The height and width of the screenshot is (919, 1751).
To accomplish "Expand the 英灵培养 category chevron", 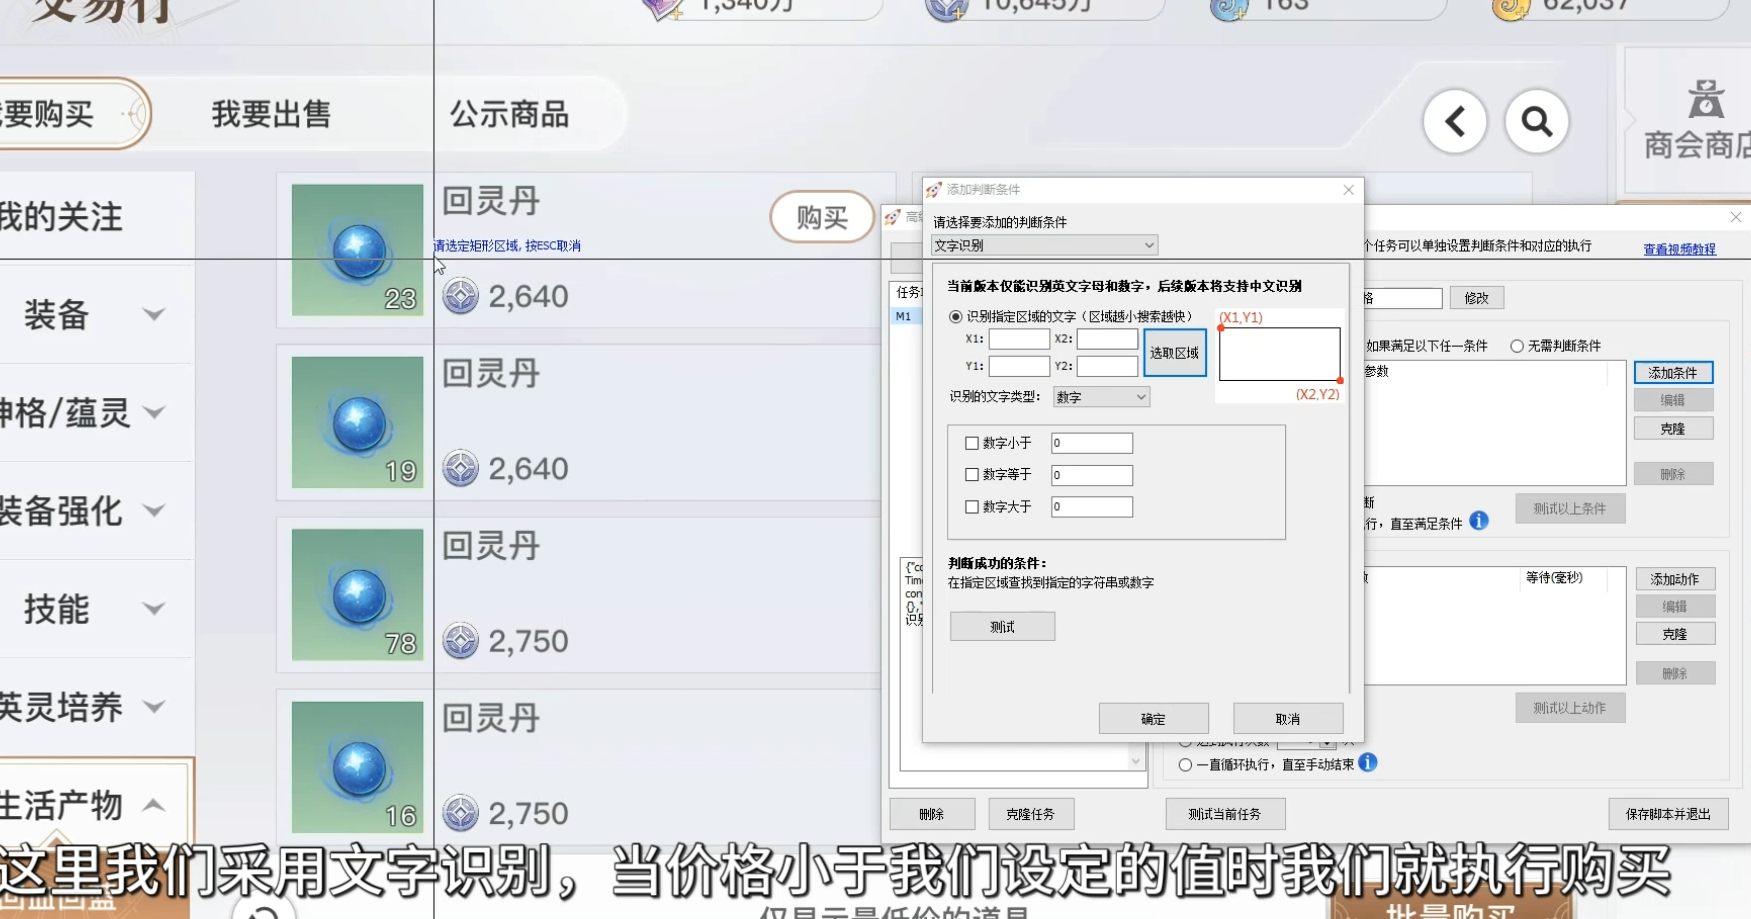I will point(153,707).
